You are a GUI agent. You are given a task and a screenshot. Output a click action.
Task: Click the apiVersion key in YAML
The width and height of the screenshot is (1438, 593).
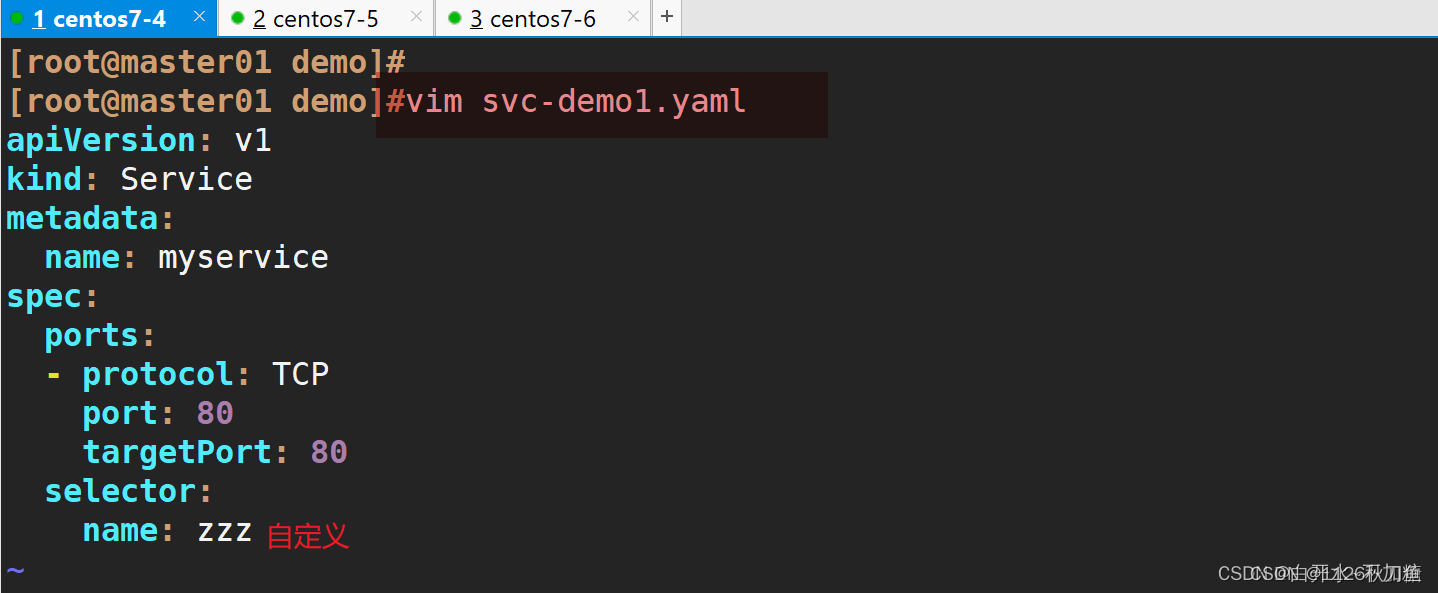(102, 140)
